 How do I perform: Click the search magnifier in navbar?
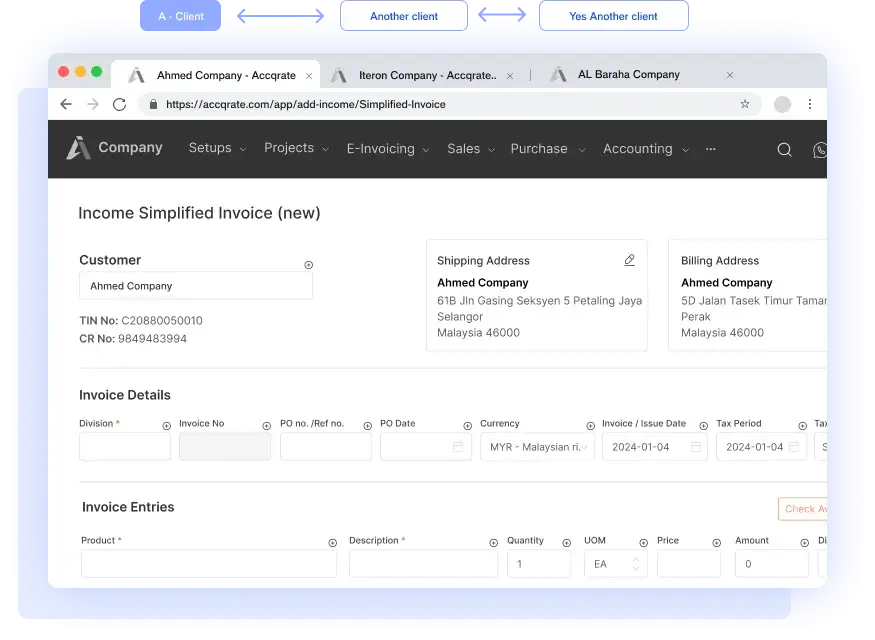(785, 150)
